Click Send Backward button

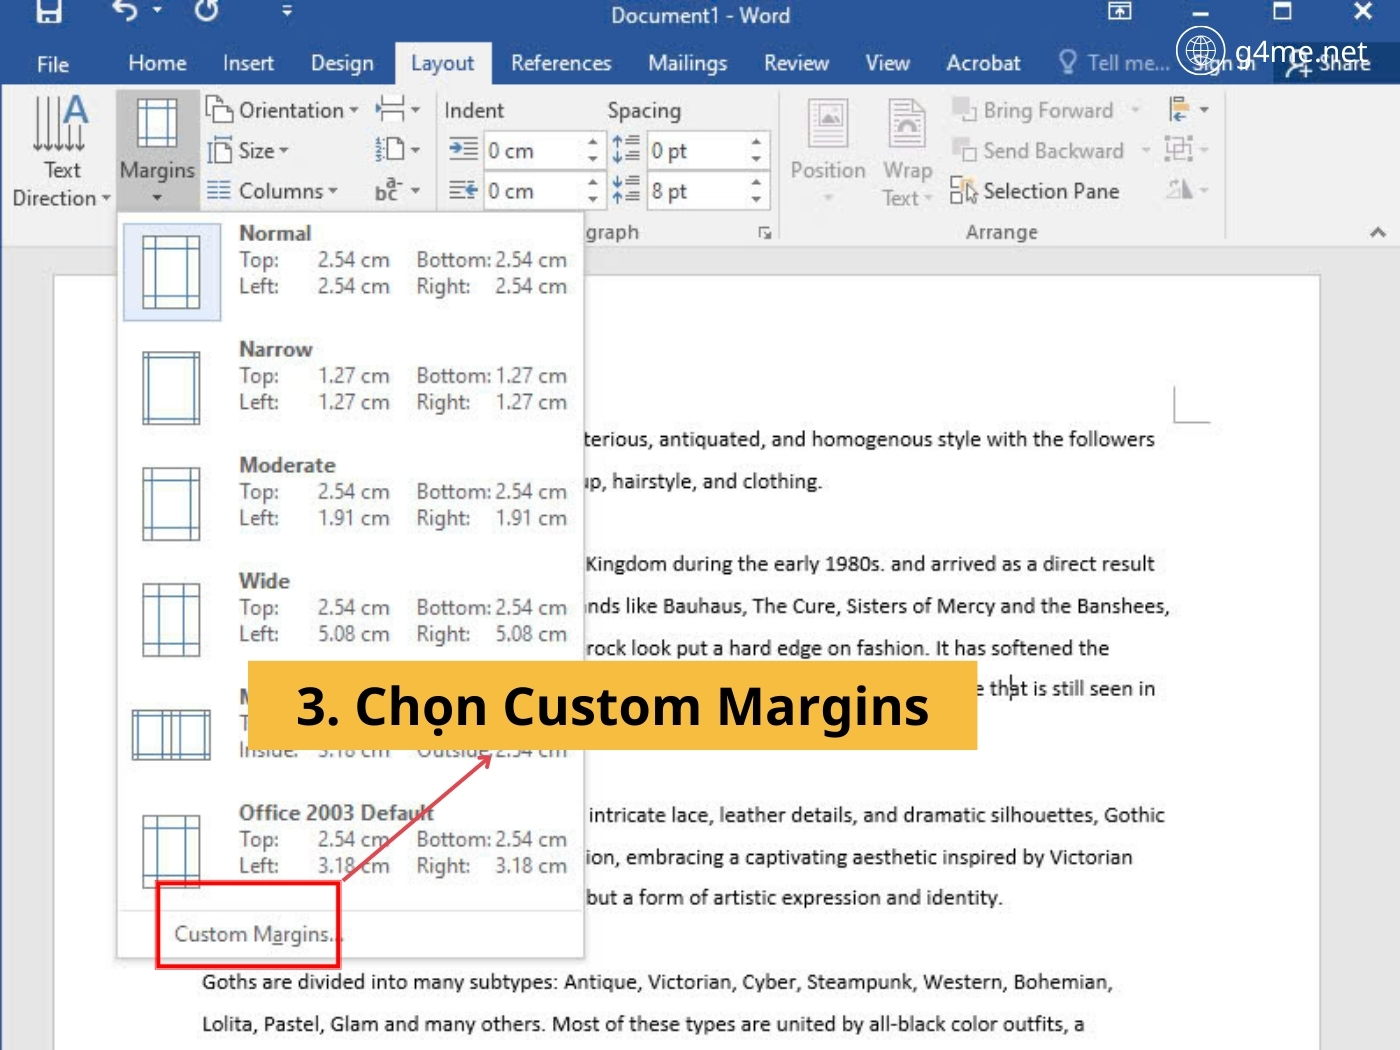click(1038, 151)
